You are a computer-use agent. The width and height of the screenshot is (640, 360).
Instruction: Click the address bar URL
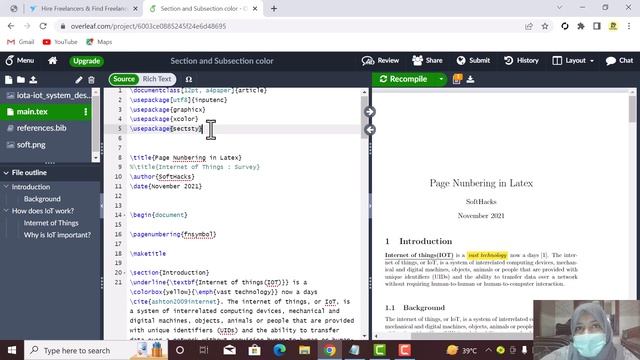[148, 26]
